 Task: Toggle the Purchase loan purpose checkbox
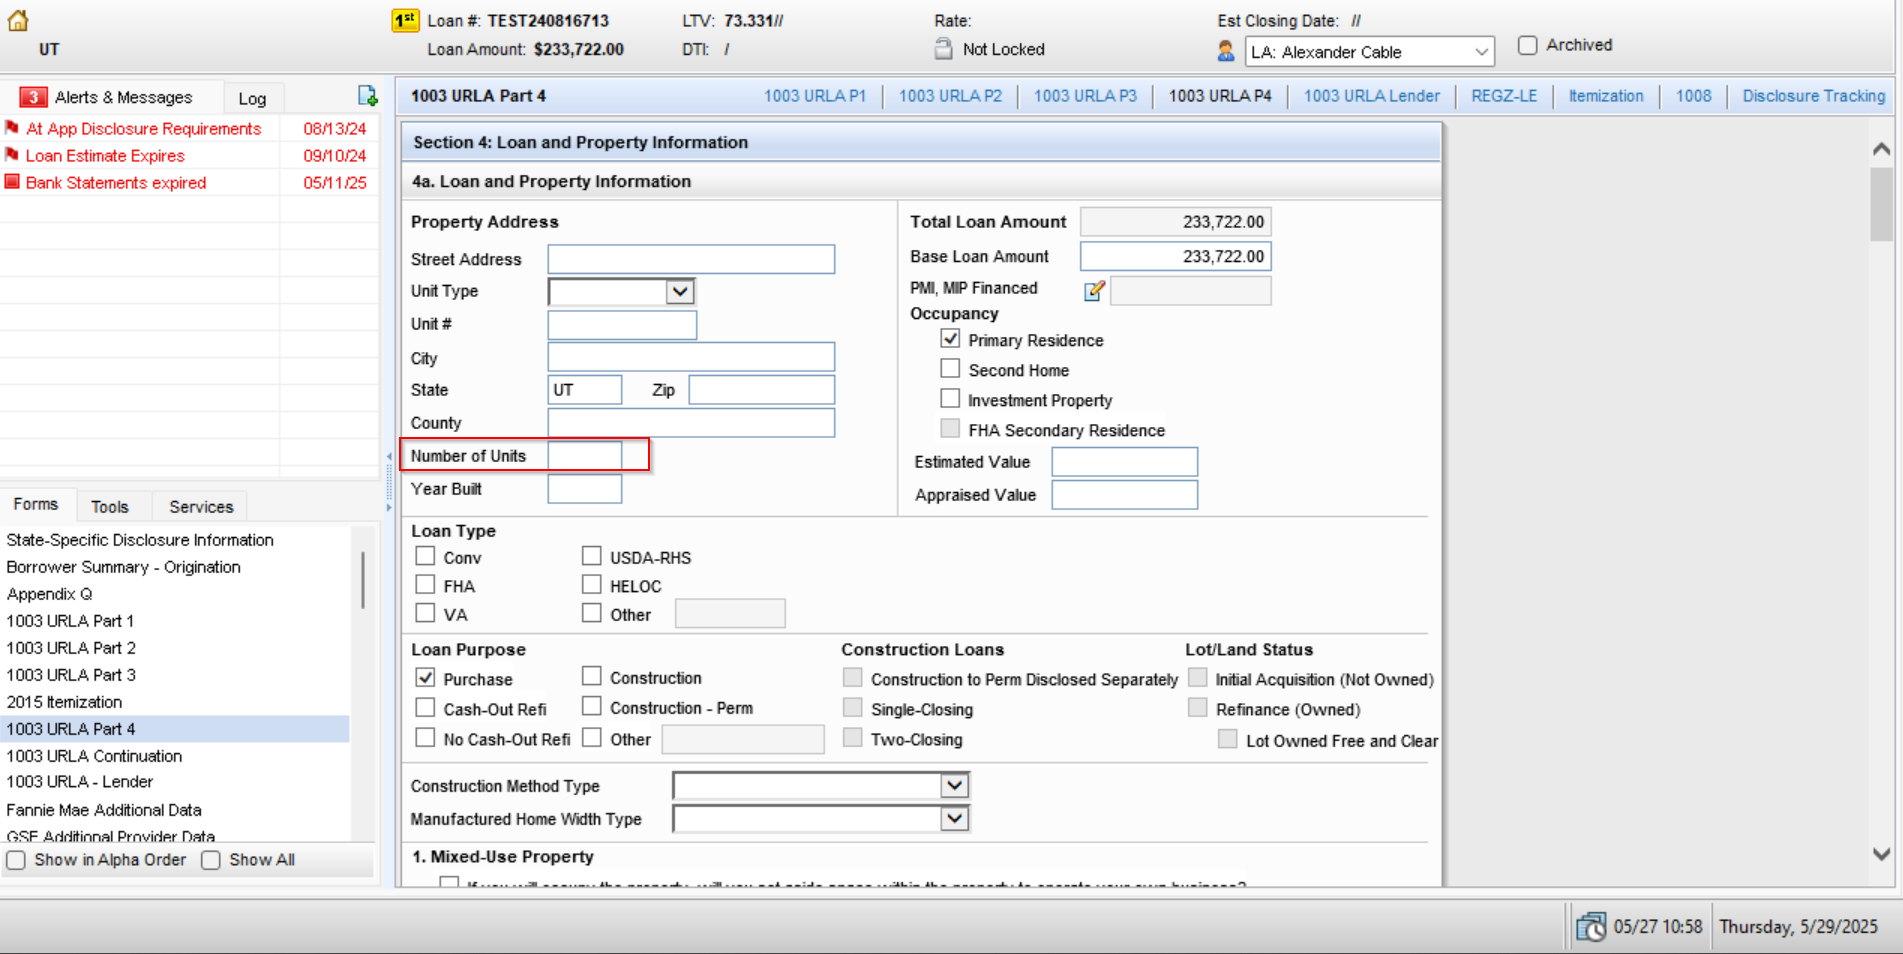click(425, 678)
